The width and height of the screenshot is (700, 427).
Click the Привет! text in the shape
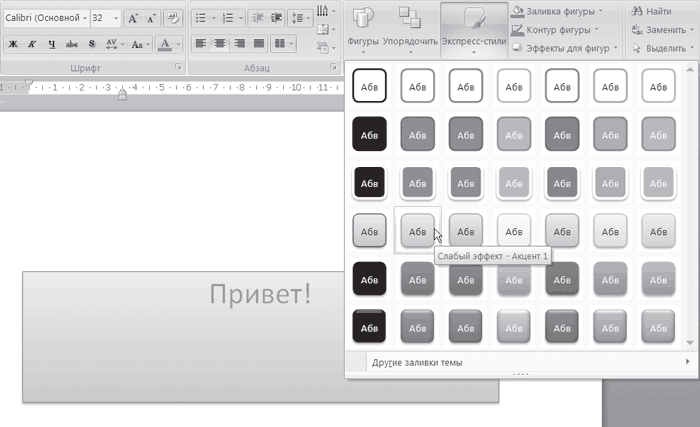tap(260, 294)
